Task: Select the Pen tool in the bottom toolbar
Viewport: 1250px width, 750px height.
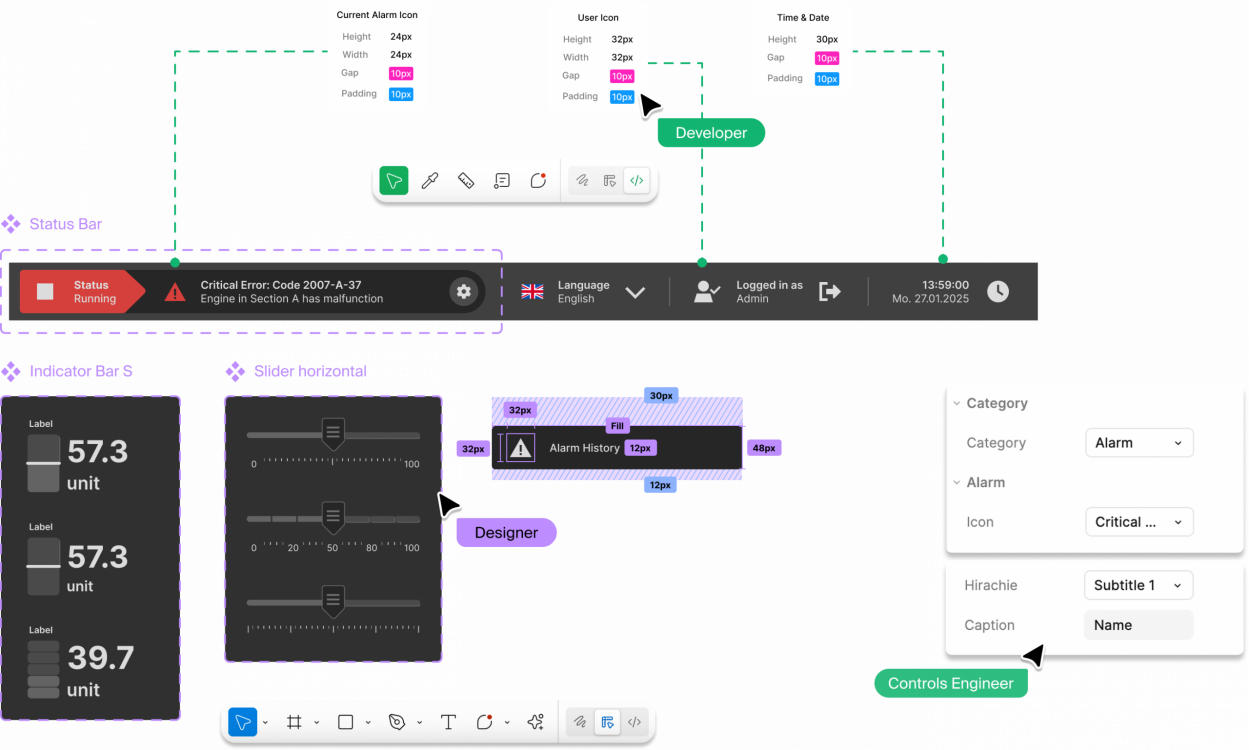Action: pyautogui.click(x=397, y=722)
